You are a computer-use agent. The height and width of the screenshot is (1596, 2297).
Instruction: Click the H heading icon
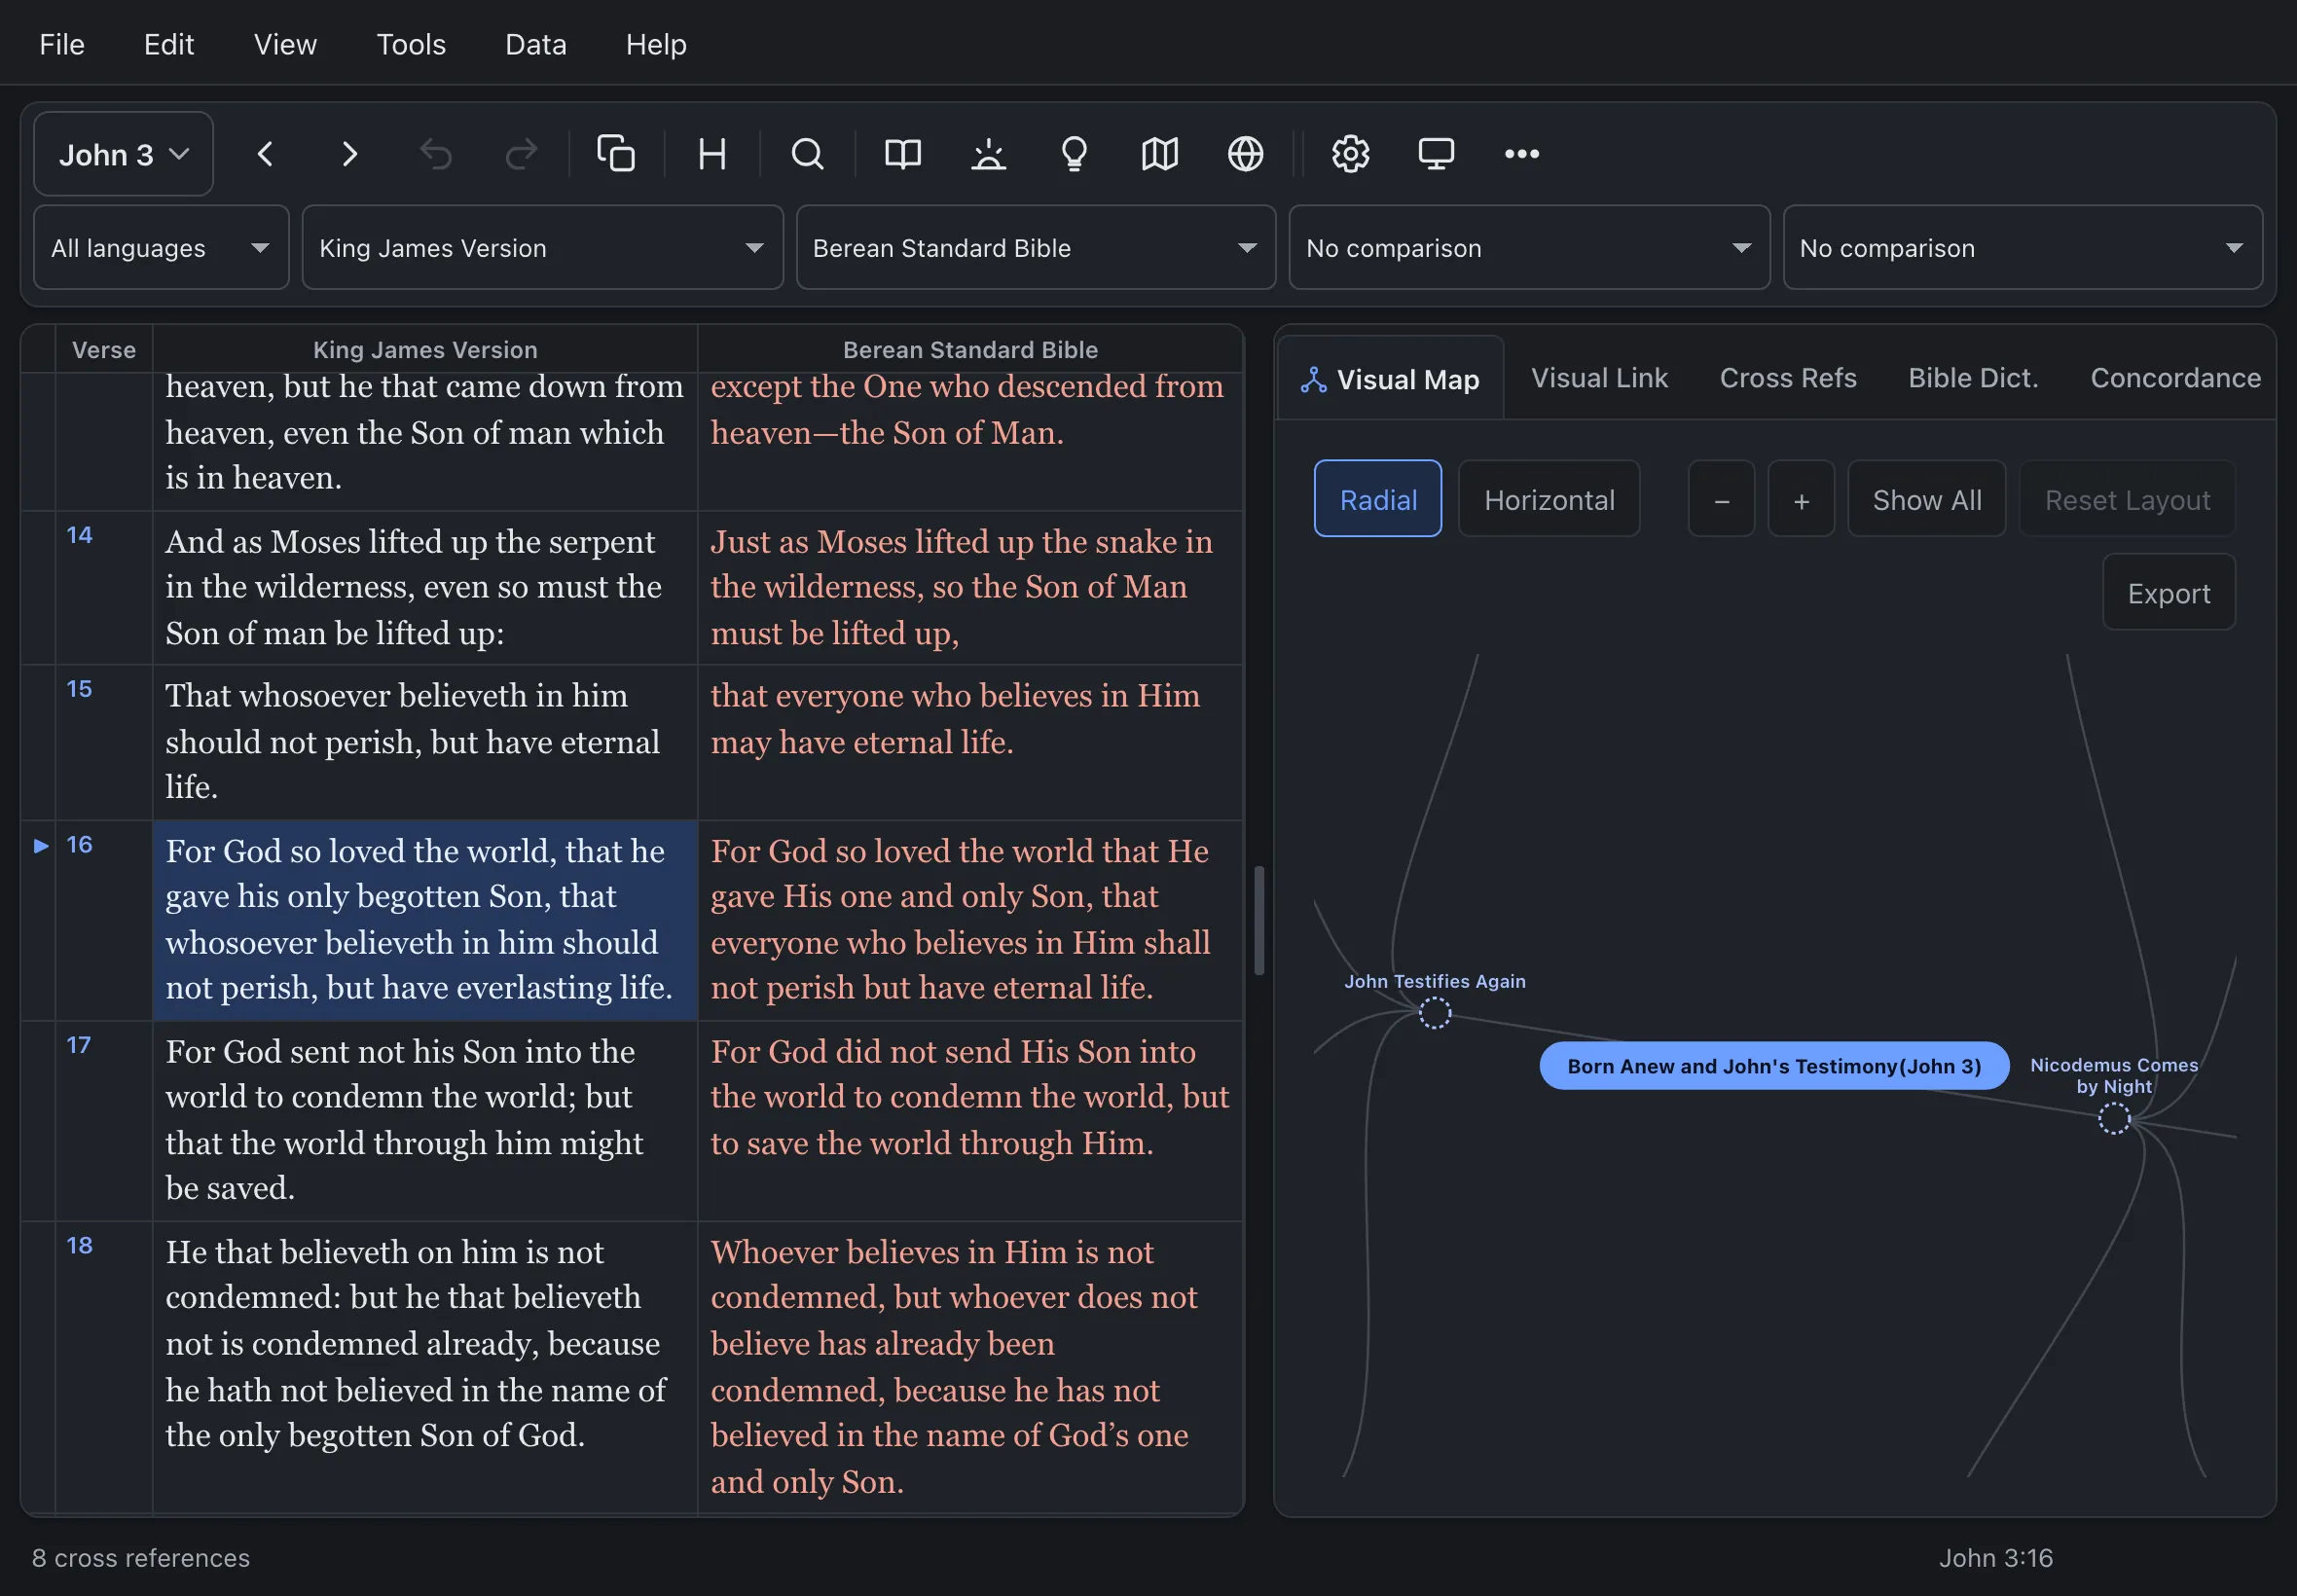pos(712,154)
